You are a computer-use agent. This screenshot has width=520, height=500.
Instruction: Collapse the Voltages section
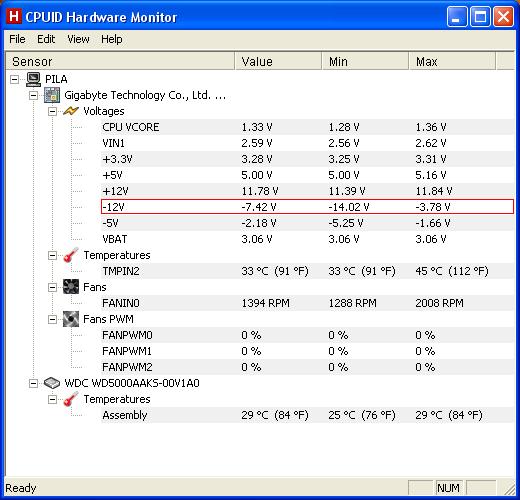pos(52,111)
